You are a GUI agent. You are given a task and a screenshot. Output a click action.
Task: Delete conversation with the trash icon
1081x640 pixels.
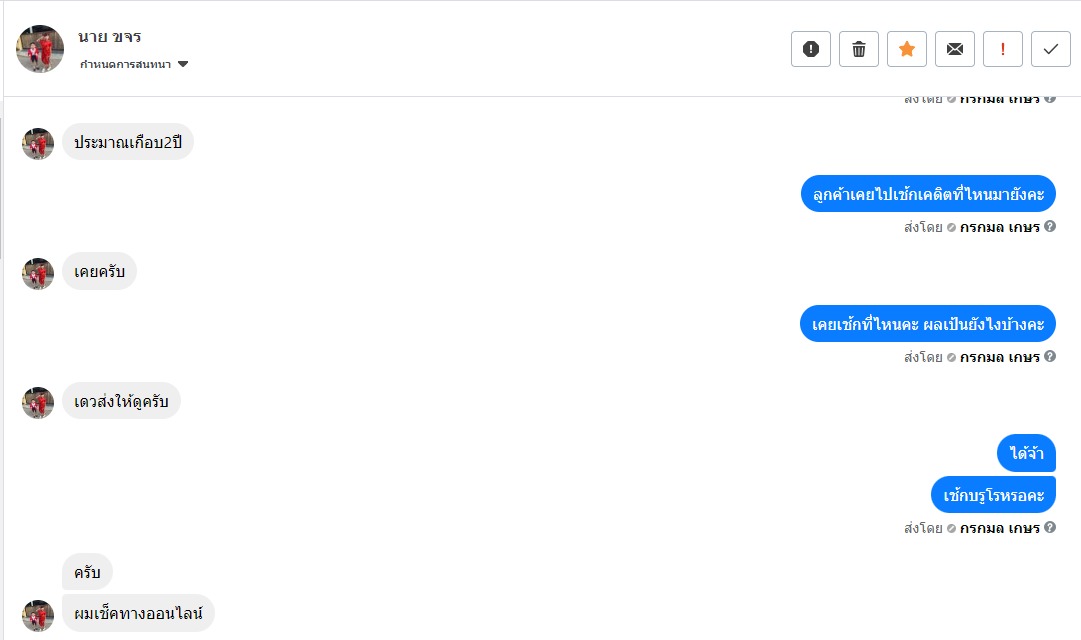tap(859, 49)
